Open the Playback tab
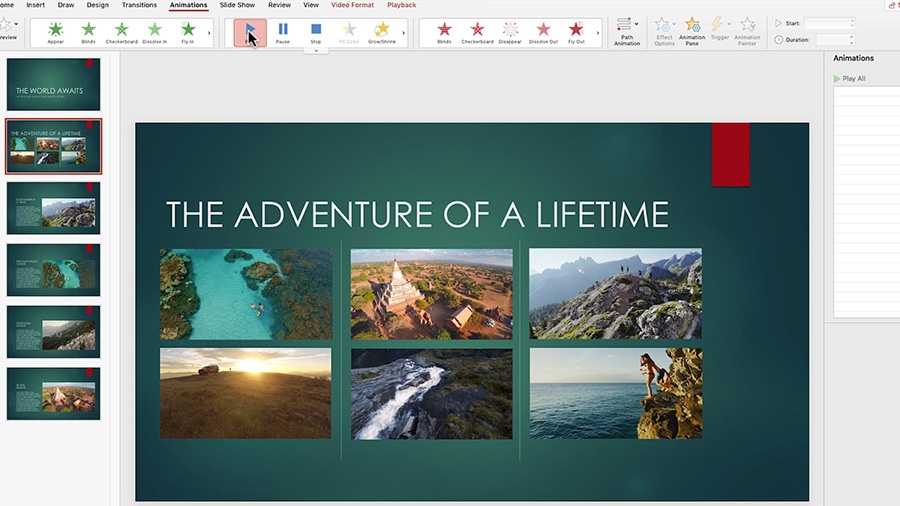Image resolution: width=900 pixels, height=506 pixels. click(401, 5)
